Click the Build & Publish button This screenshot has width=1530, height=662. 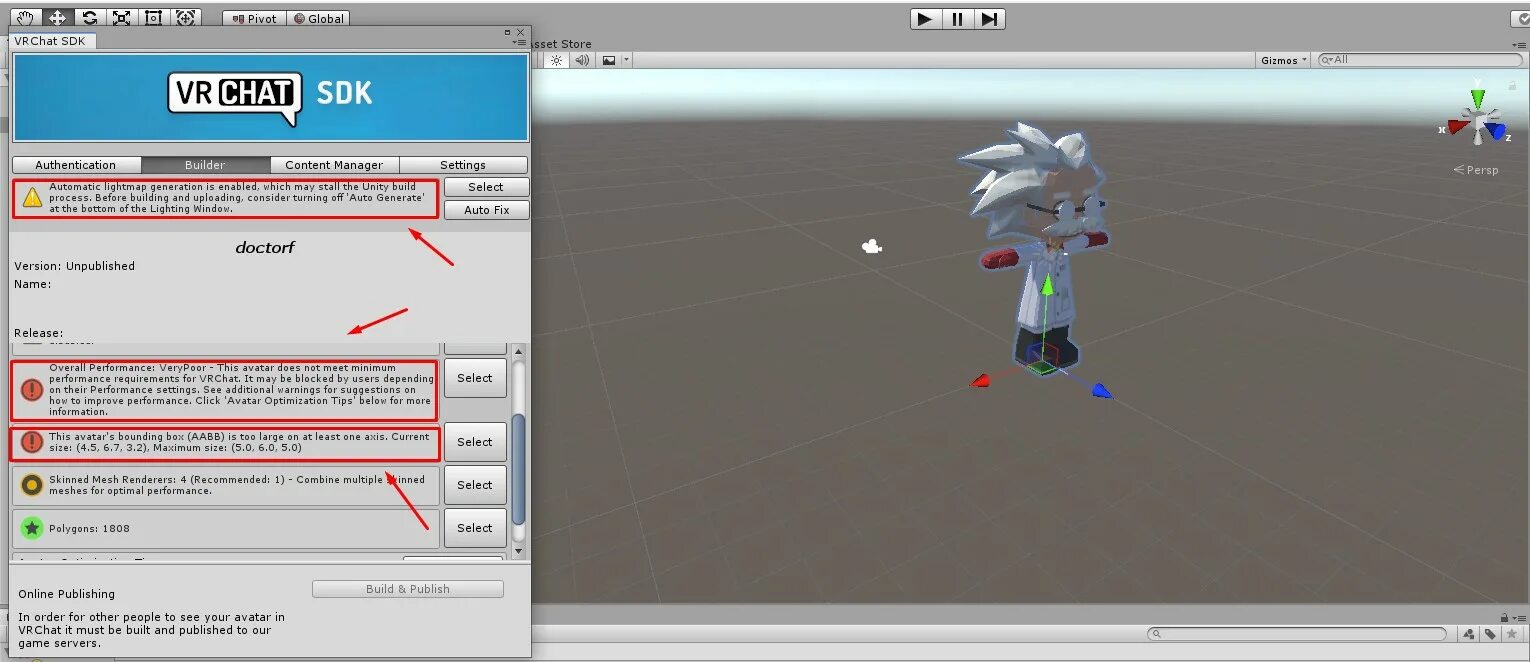coord(408,589)
